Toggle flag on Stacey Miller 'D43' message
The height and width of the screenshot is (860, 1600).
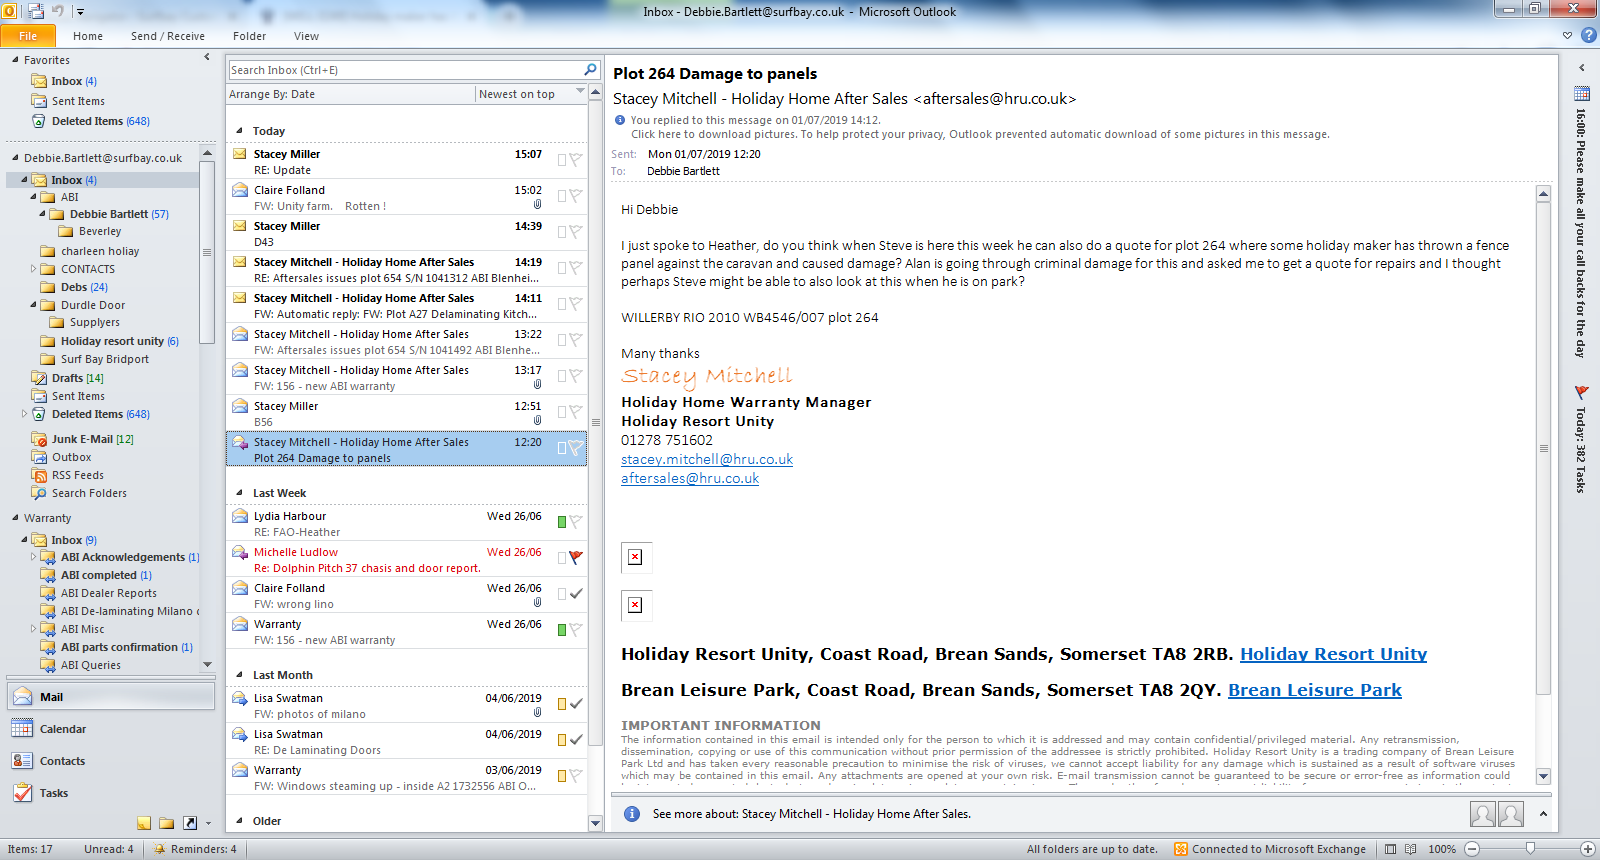point(576,231)
